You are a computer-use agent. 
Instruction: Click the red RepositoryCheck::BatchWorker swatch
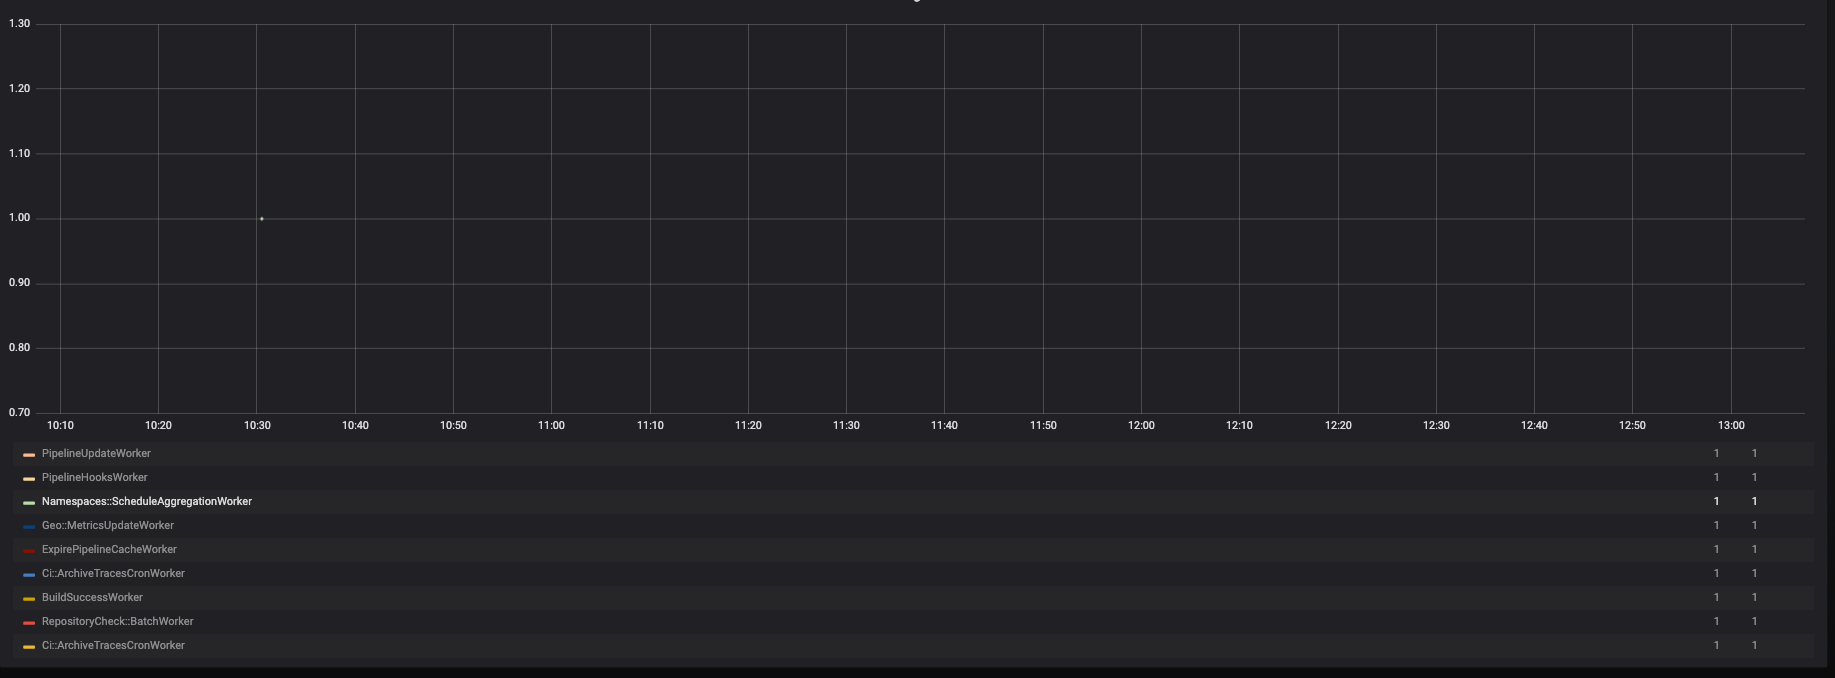[29, 623]
